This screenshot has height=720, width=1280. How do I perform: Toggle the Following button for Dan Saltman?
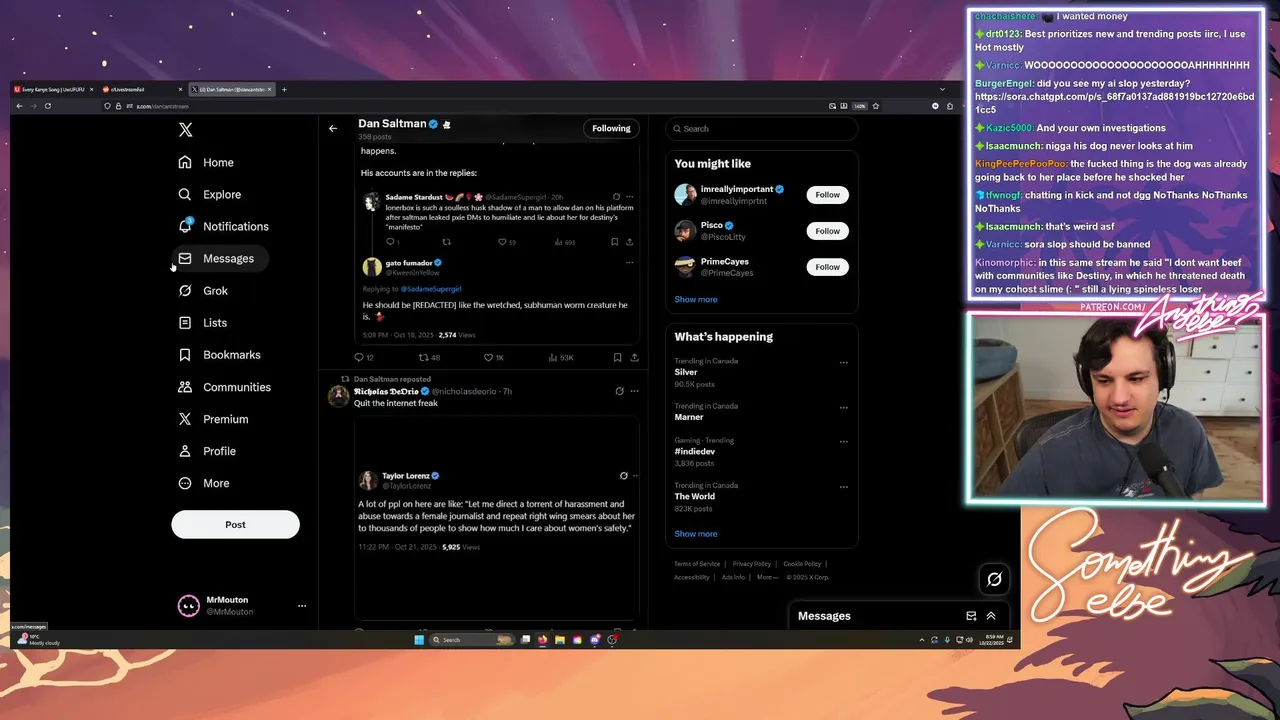tap(611, 128)
